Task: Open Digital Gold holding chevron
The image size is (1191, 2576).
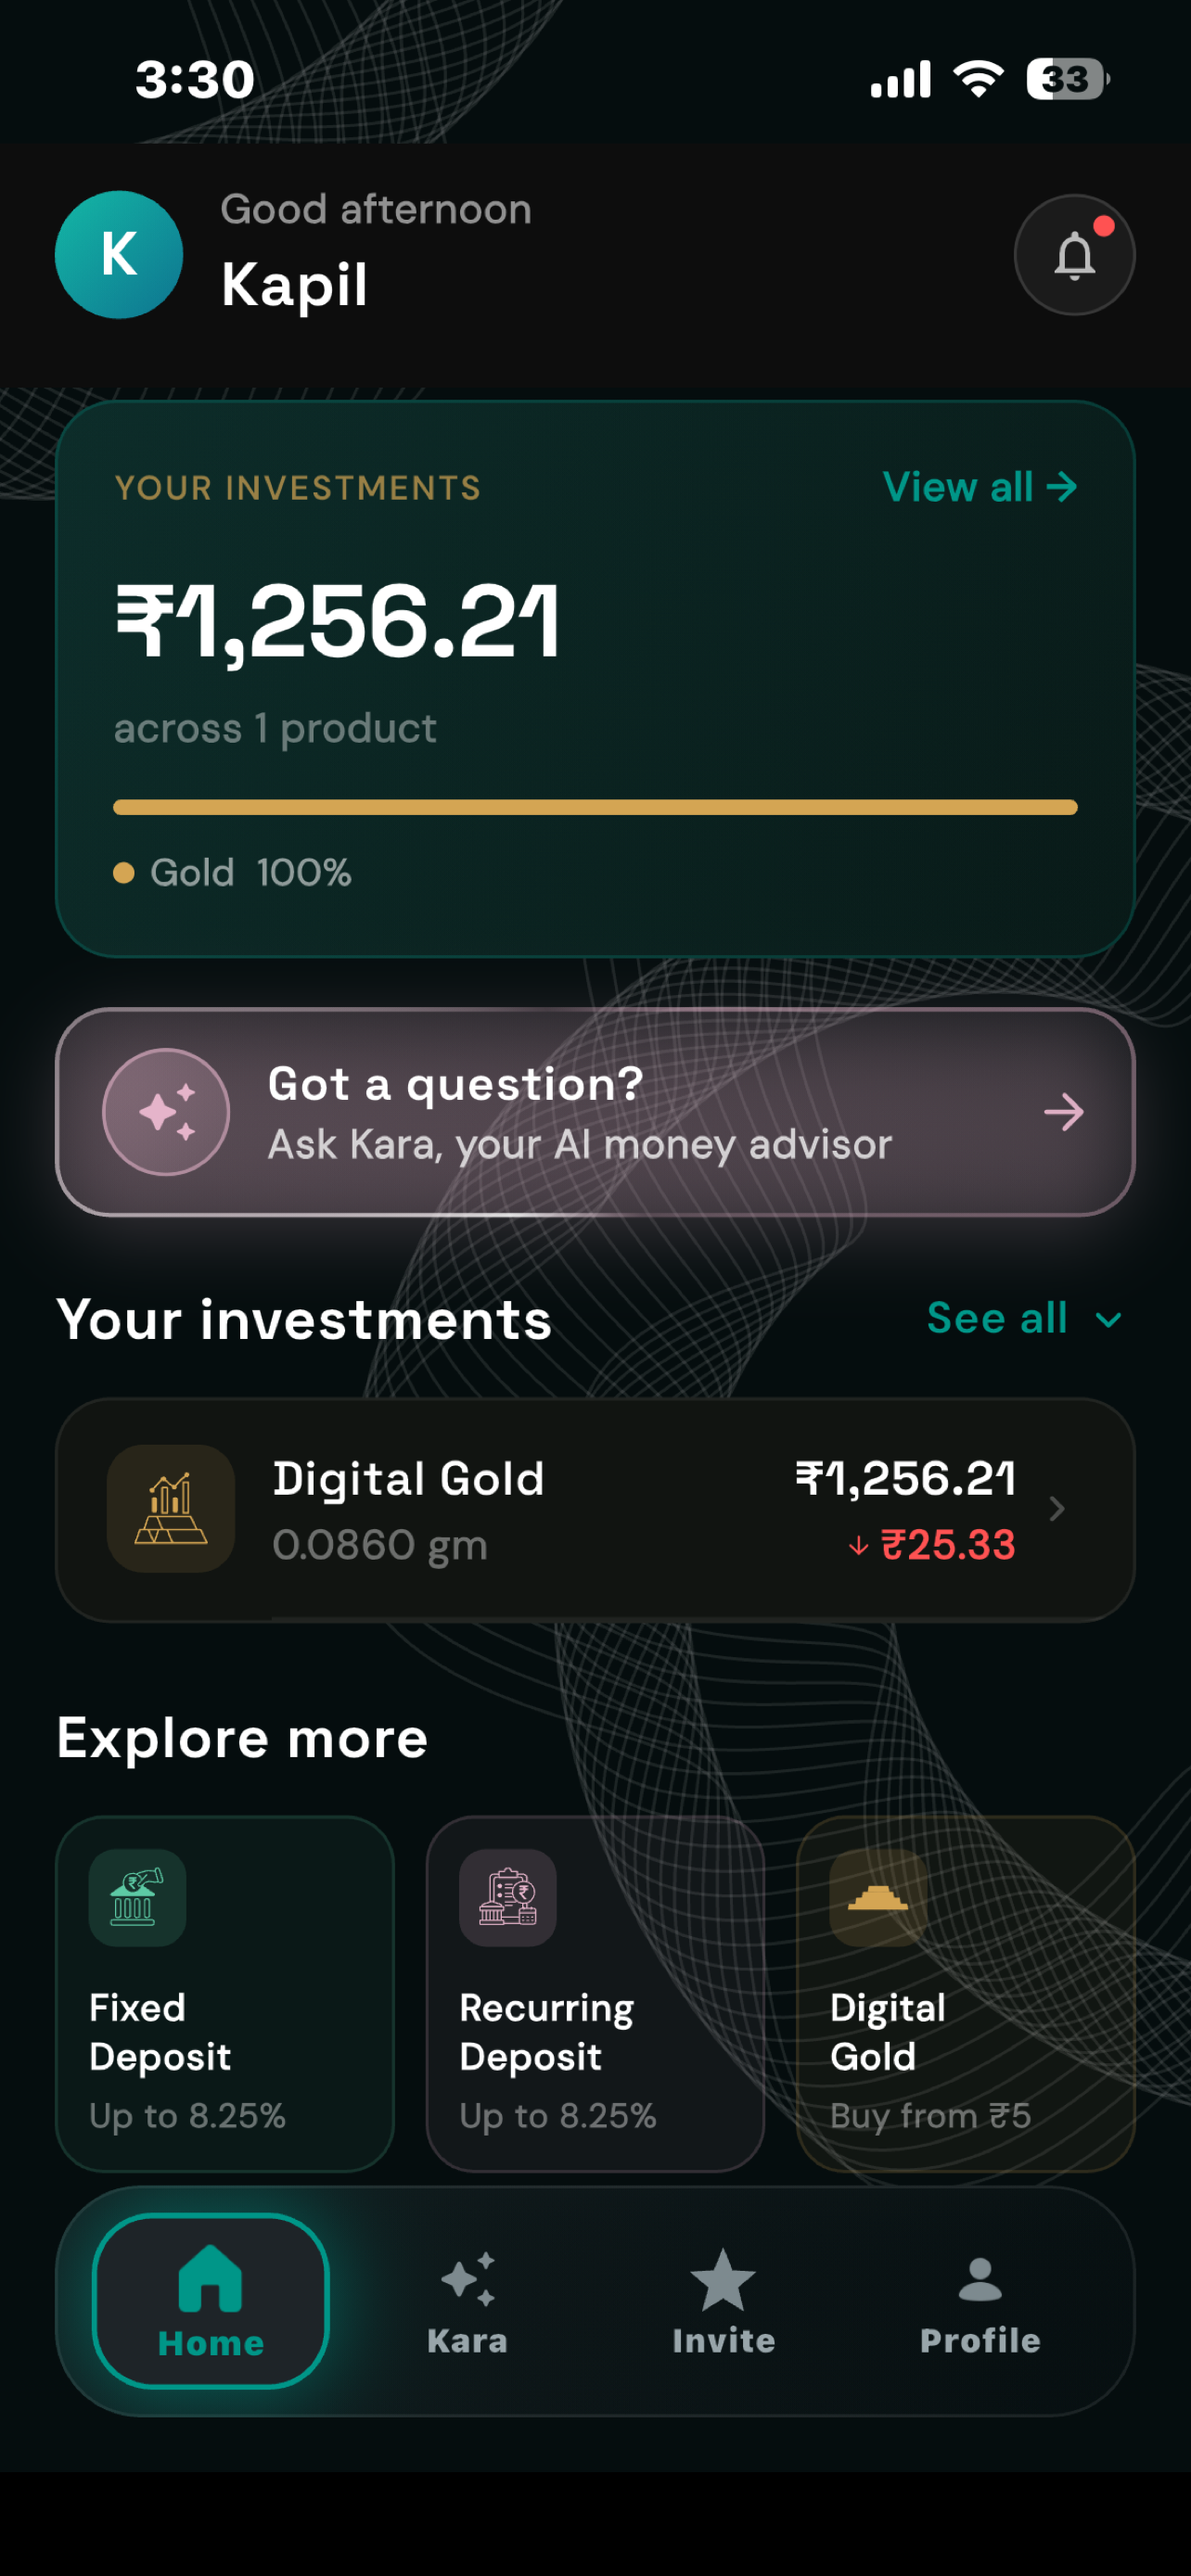Action: 1057,1509
